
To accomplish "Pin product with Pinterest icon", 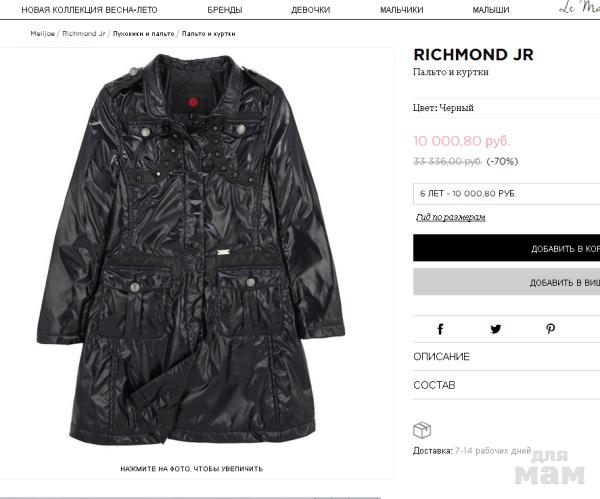I will (x=550, y=329).
